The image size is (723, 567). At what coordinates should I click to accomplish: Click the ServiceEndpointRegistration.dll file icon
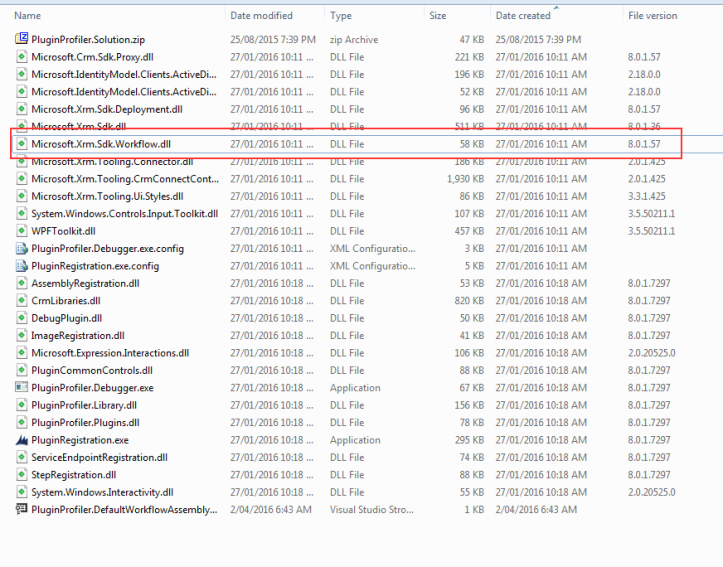pos(22,457)
